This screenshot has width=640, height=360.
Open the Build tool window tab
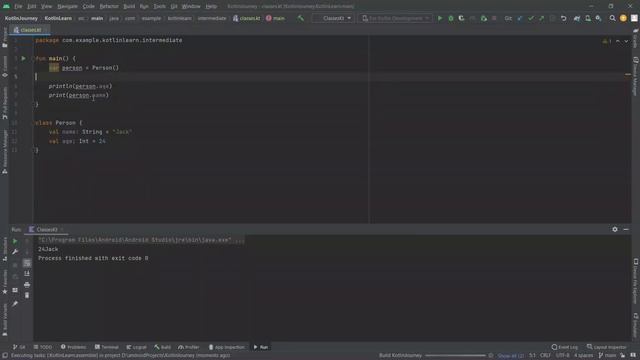click(162, 347)
